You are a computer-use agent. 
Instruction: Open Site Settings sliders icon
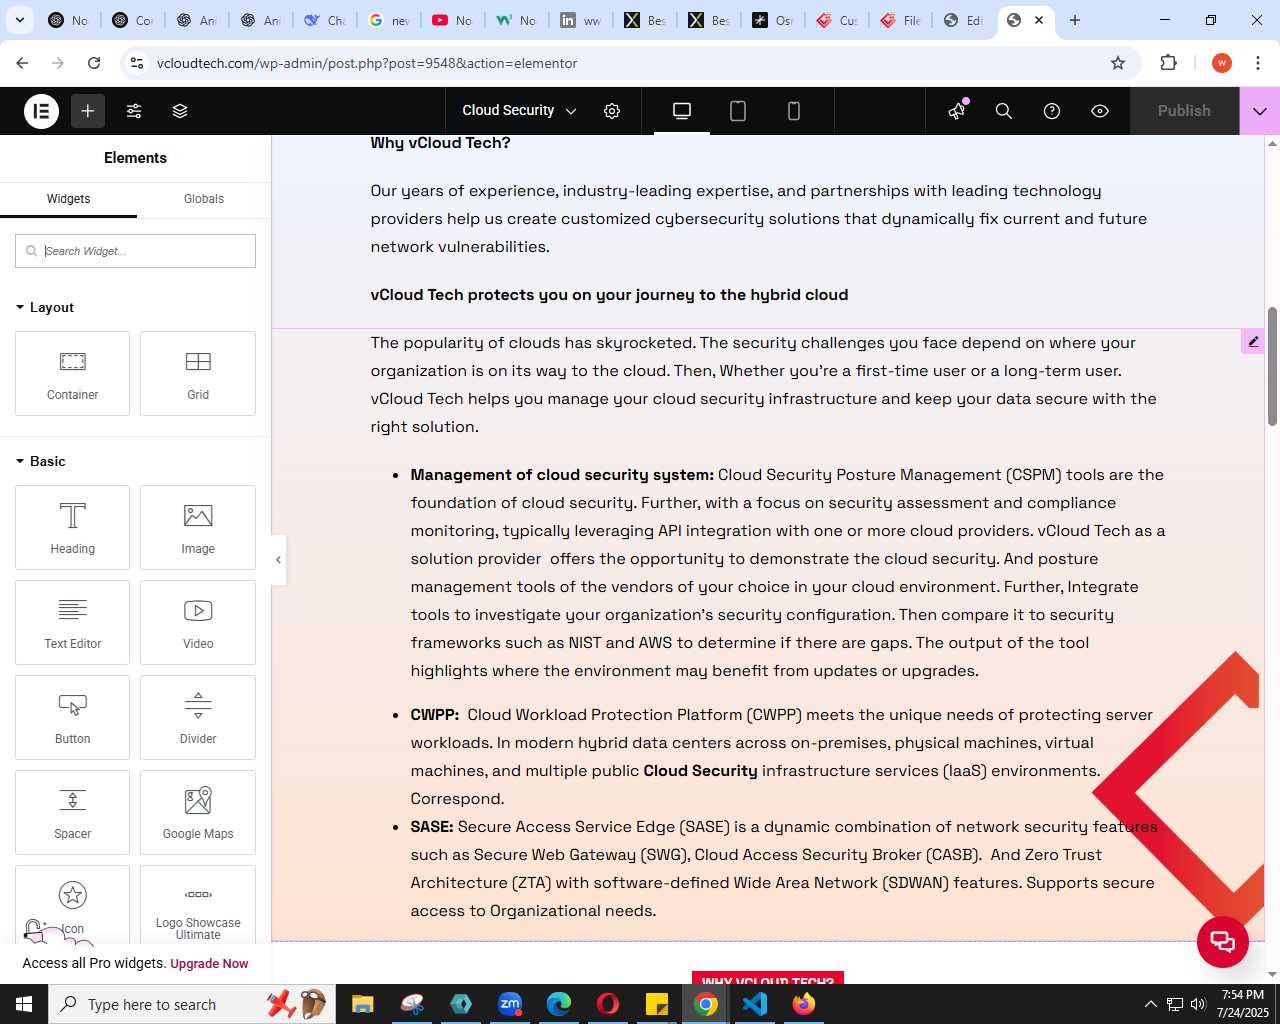coord(134,111)
